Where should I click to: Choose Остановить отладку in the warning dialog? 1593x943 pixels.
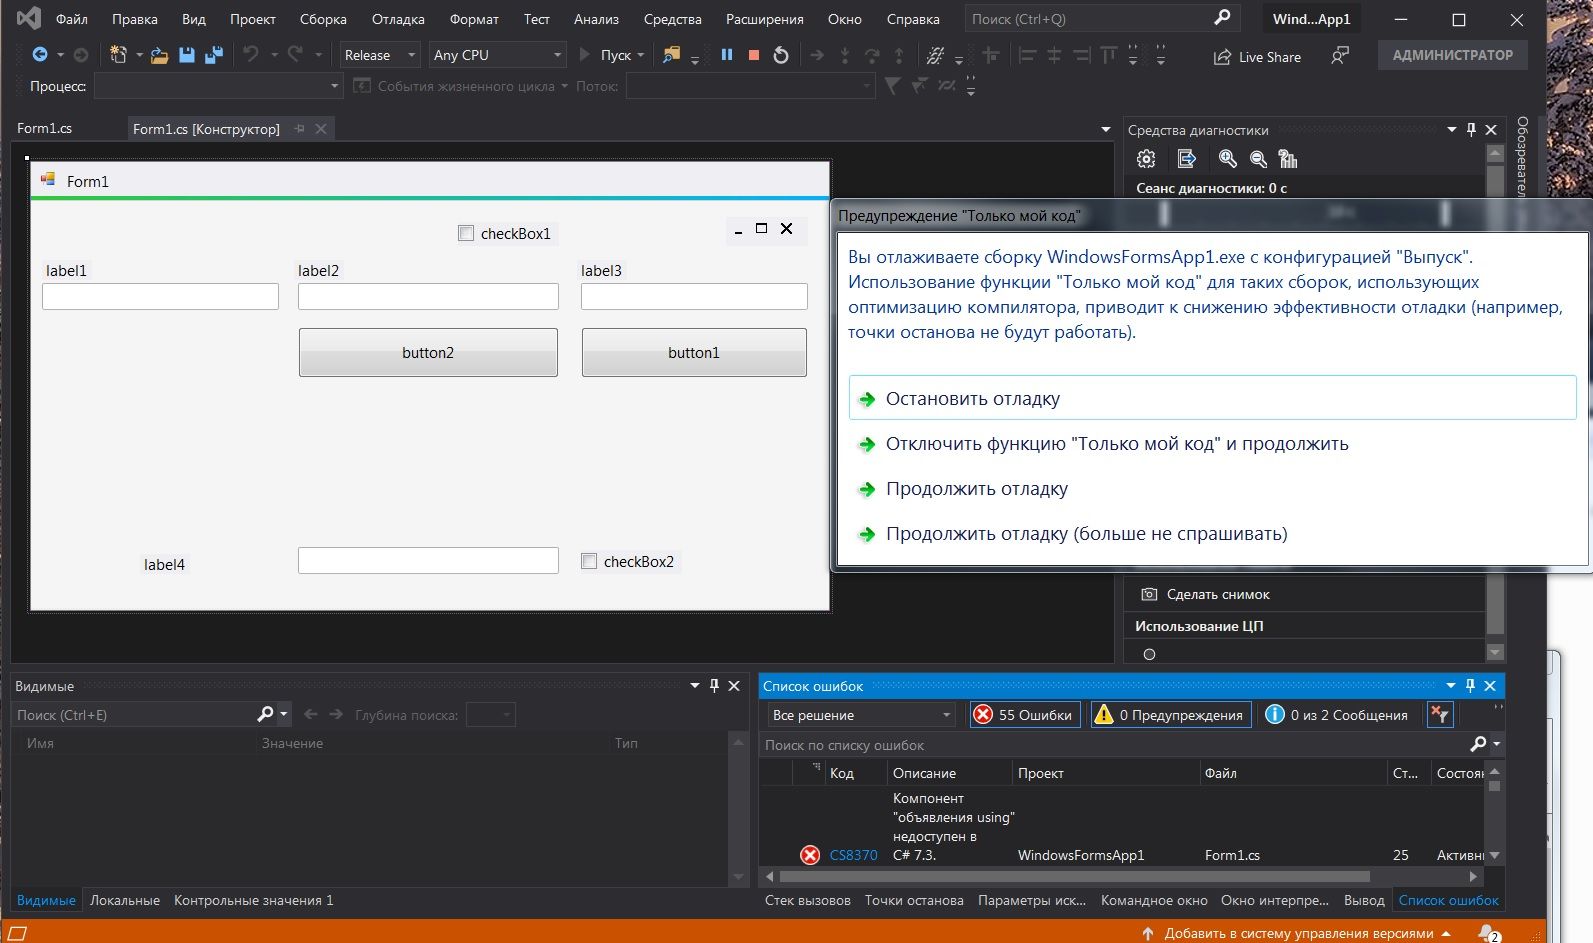pyautogui.click(x=972, y=398)
